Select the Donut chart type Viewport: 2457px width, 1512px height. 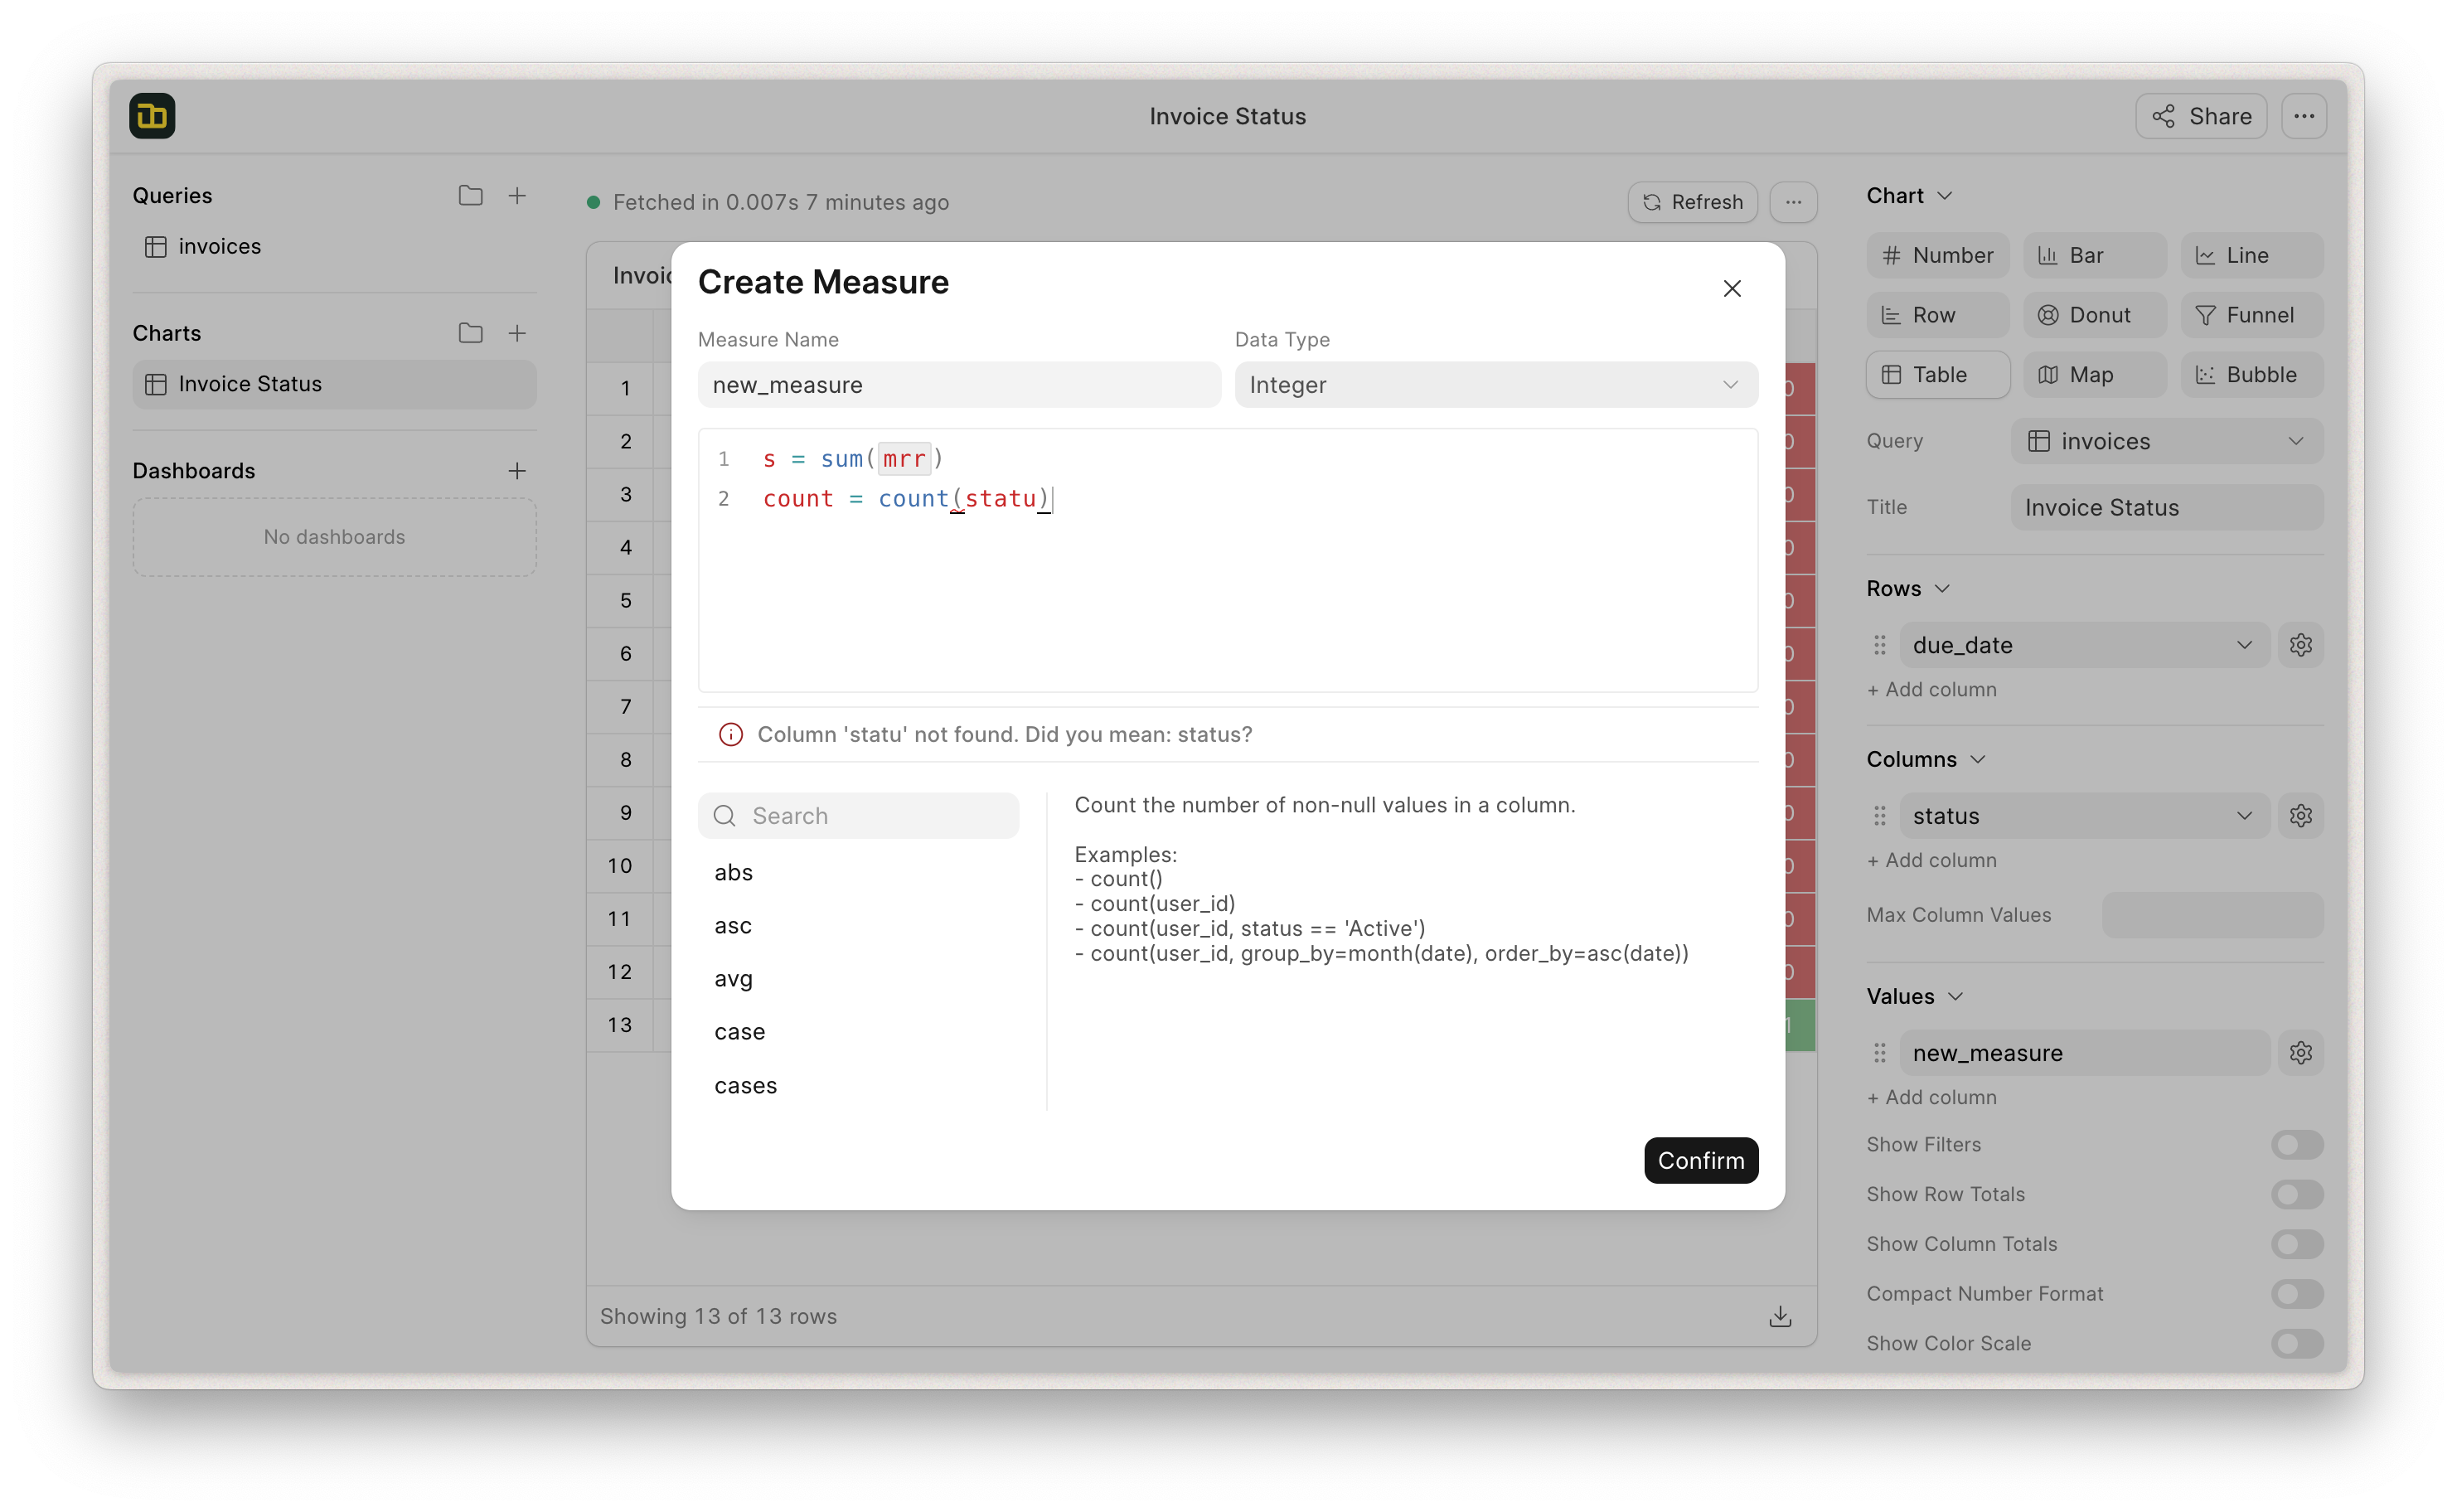(x=2094, y=315)
